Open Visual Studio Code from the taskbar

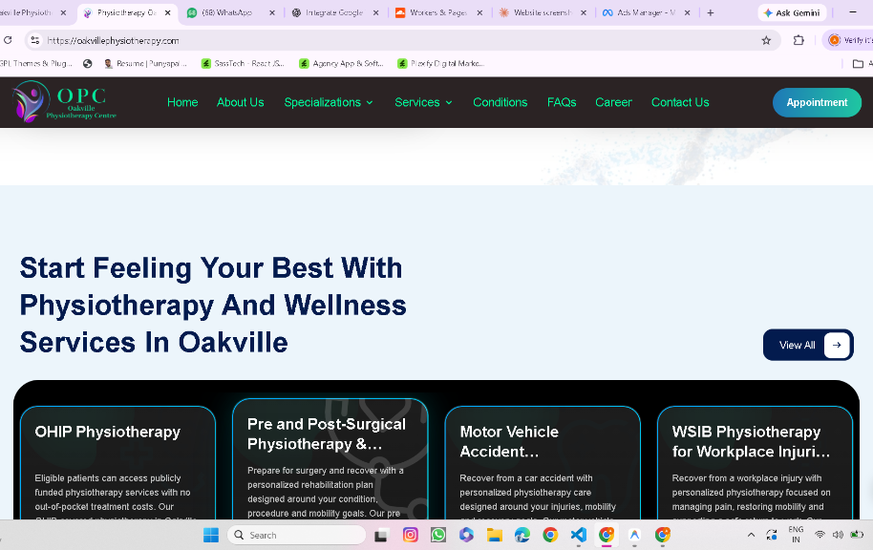(578, 535)
